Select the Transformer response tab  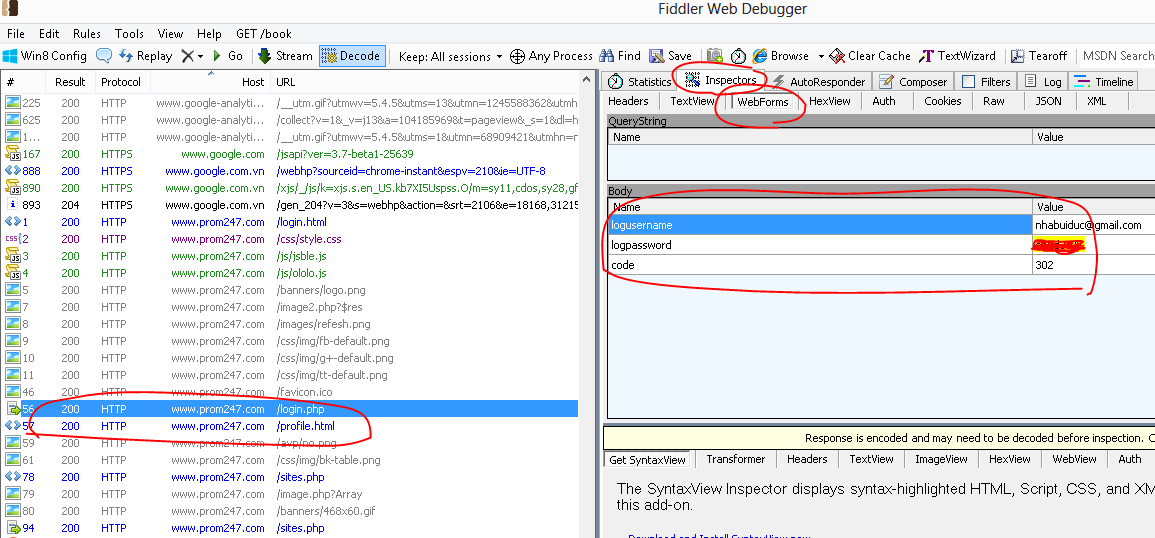[x=736, y=458]
